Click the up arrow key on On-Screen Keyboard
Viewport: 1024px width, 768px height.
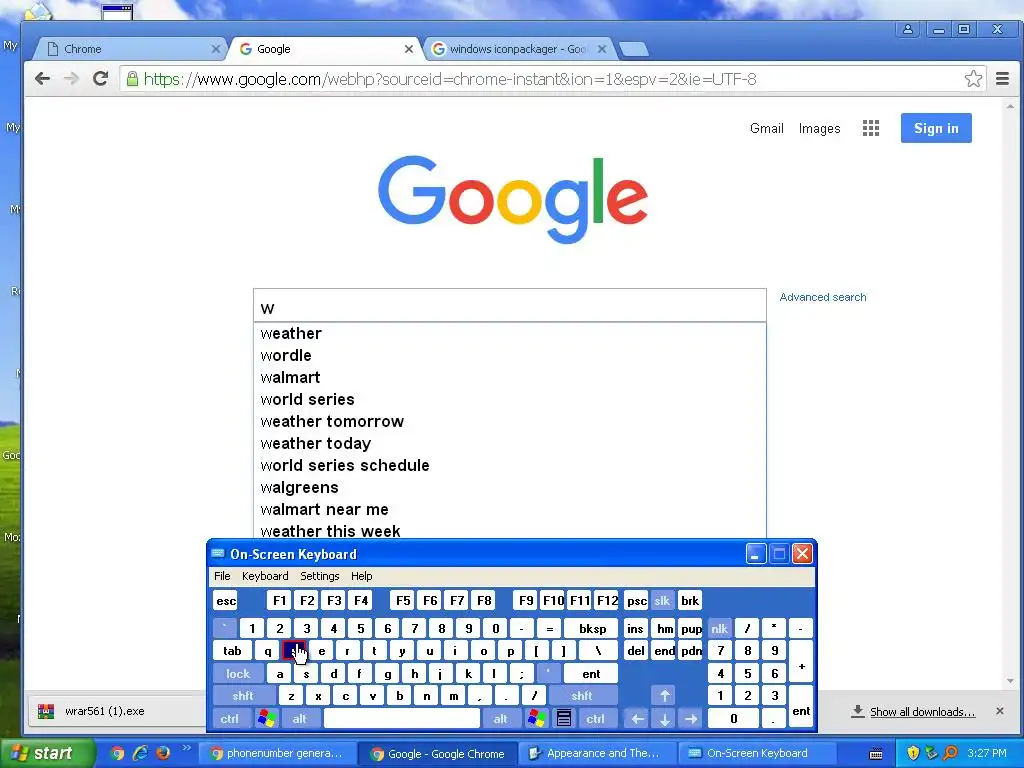[x=664, y=696]
